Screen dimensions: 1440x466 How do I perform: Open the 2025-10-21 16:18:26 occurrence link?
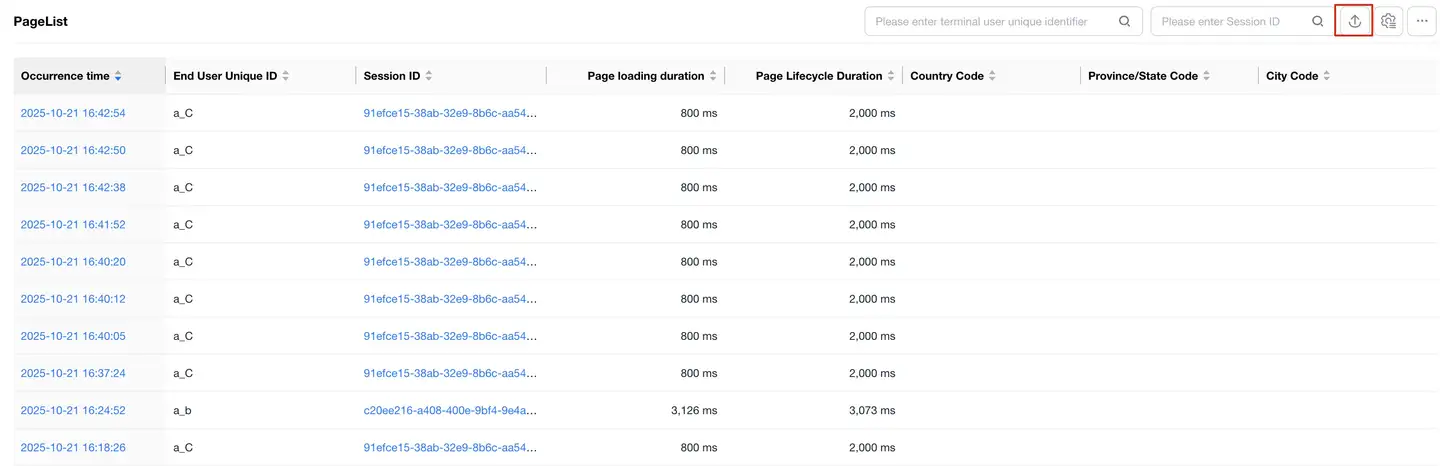pyautogui.click(x=73, y=447)
